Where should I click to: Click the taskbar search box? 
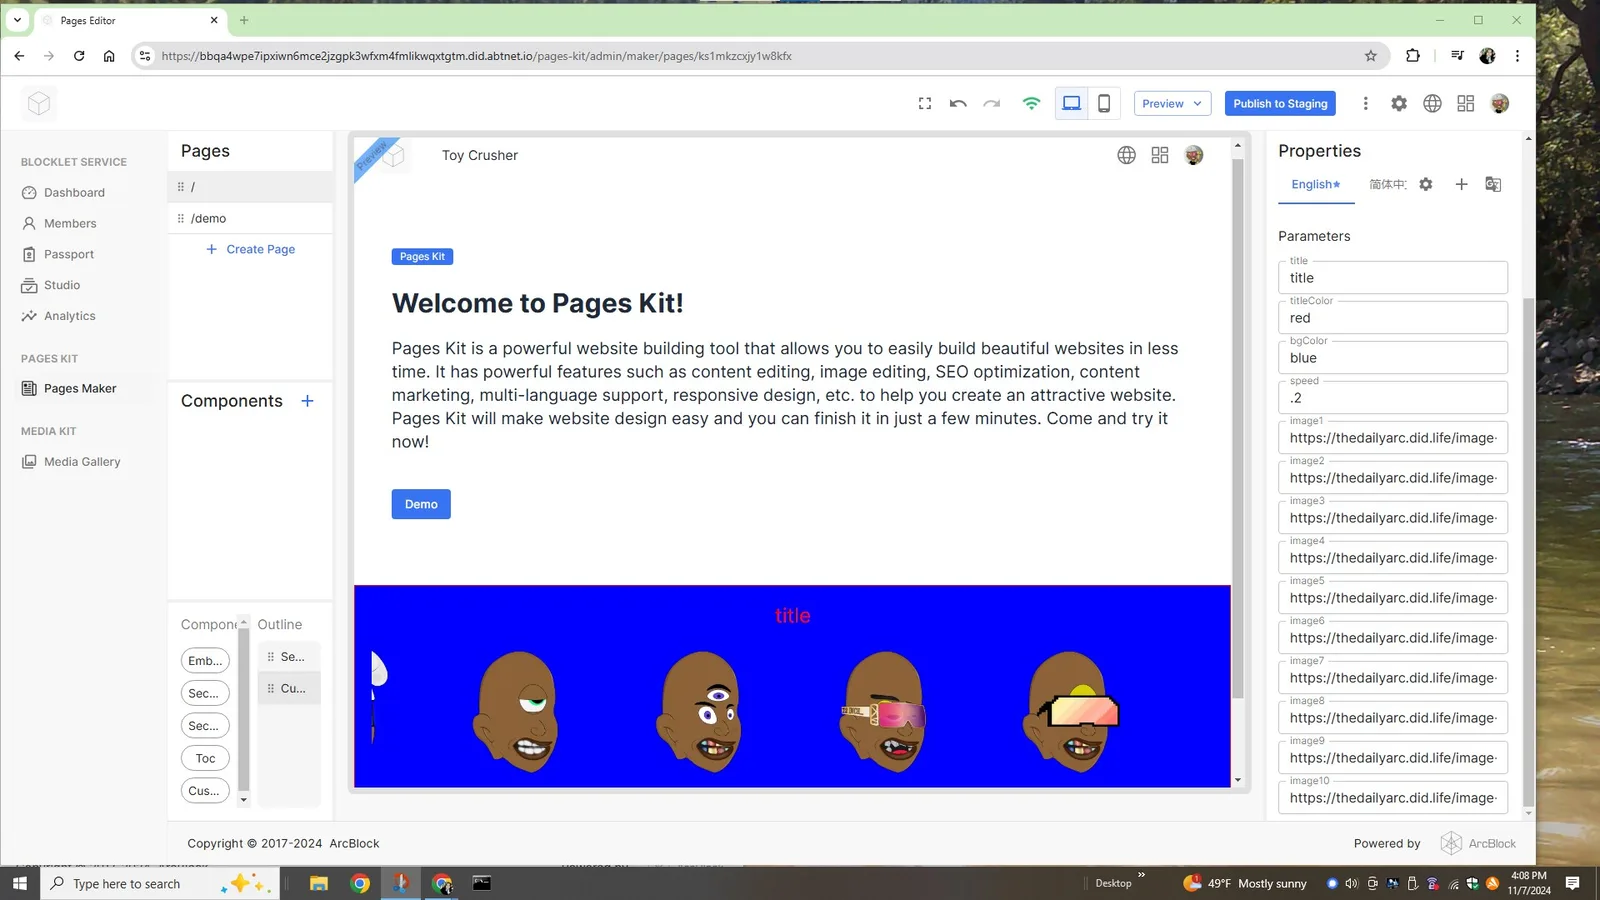[x=160, y=883]
